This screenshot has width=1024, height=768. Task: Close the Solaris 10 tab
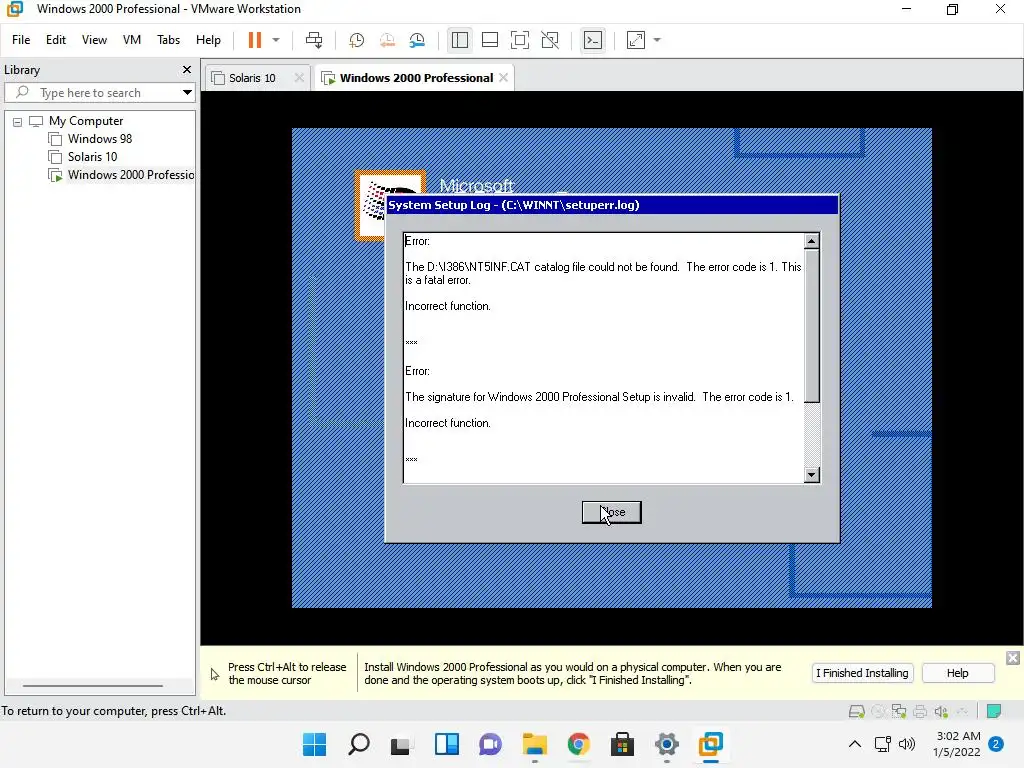click(299, 78)
